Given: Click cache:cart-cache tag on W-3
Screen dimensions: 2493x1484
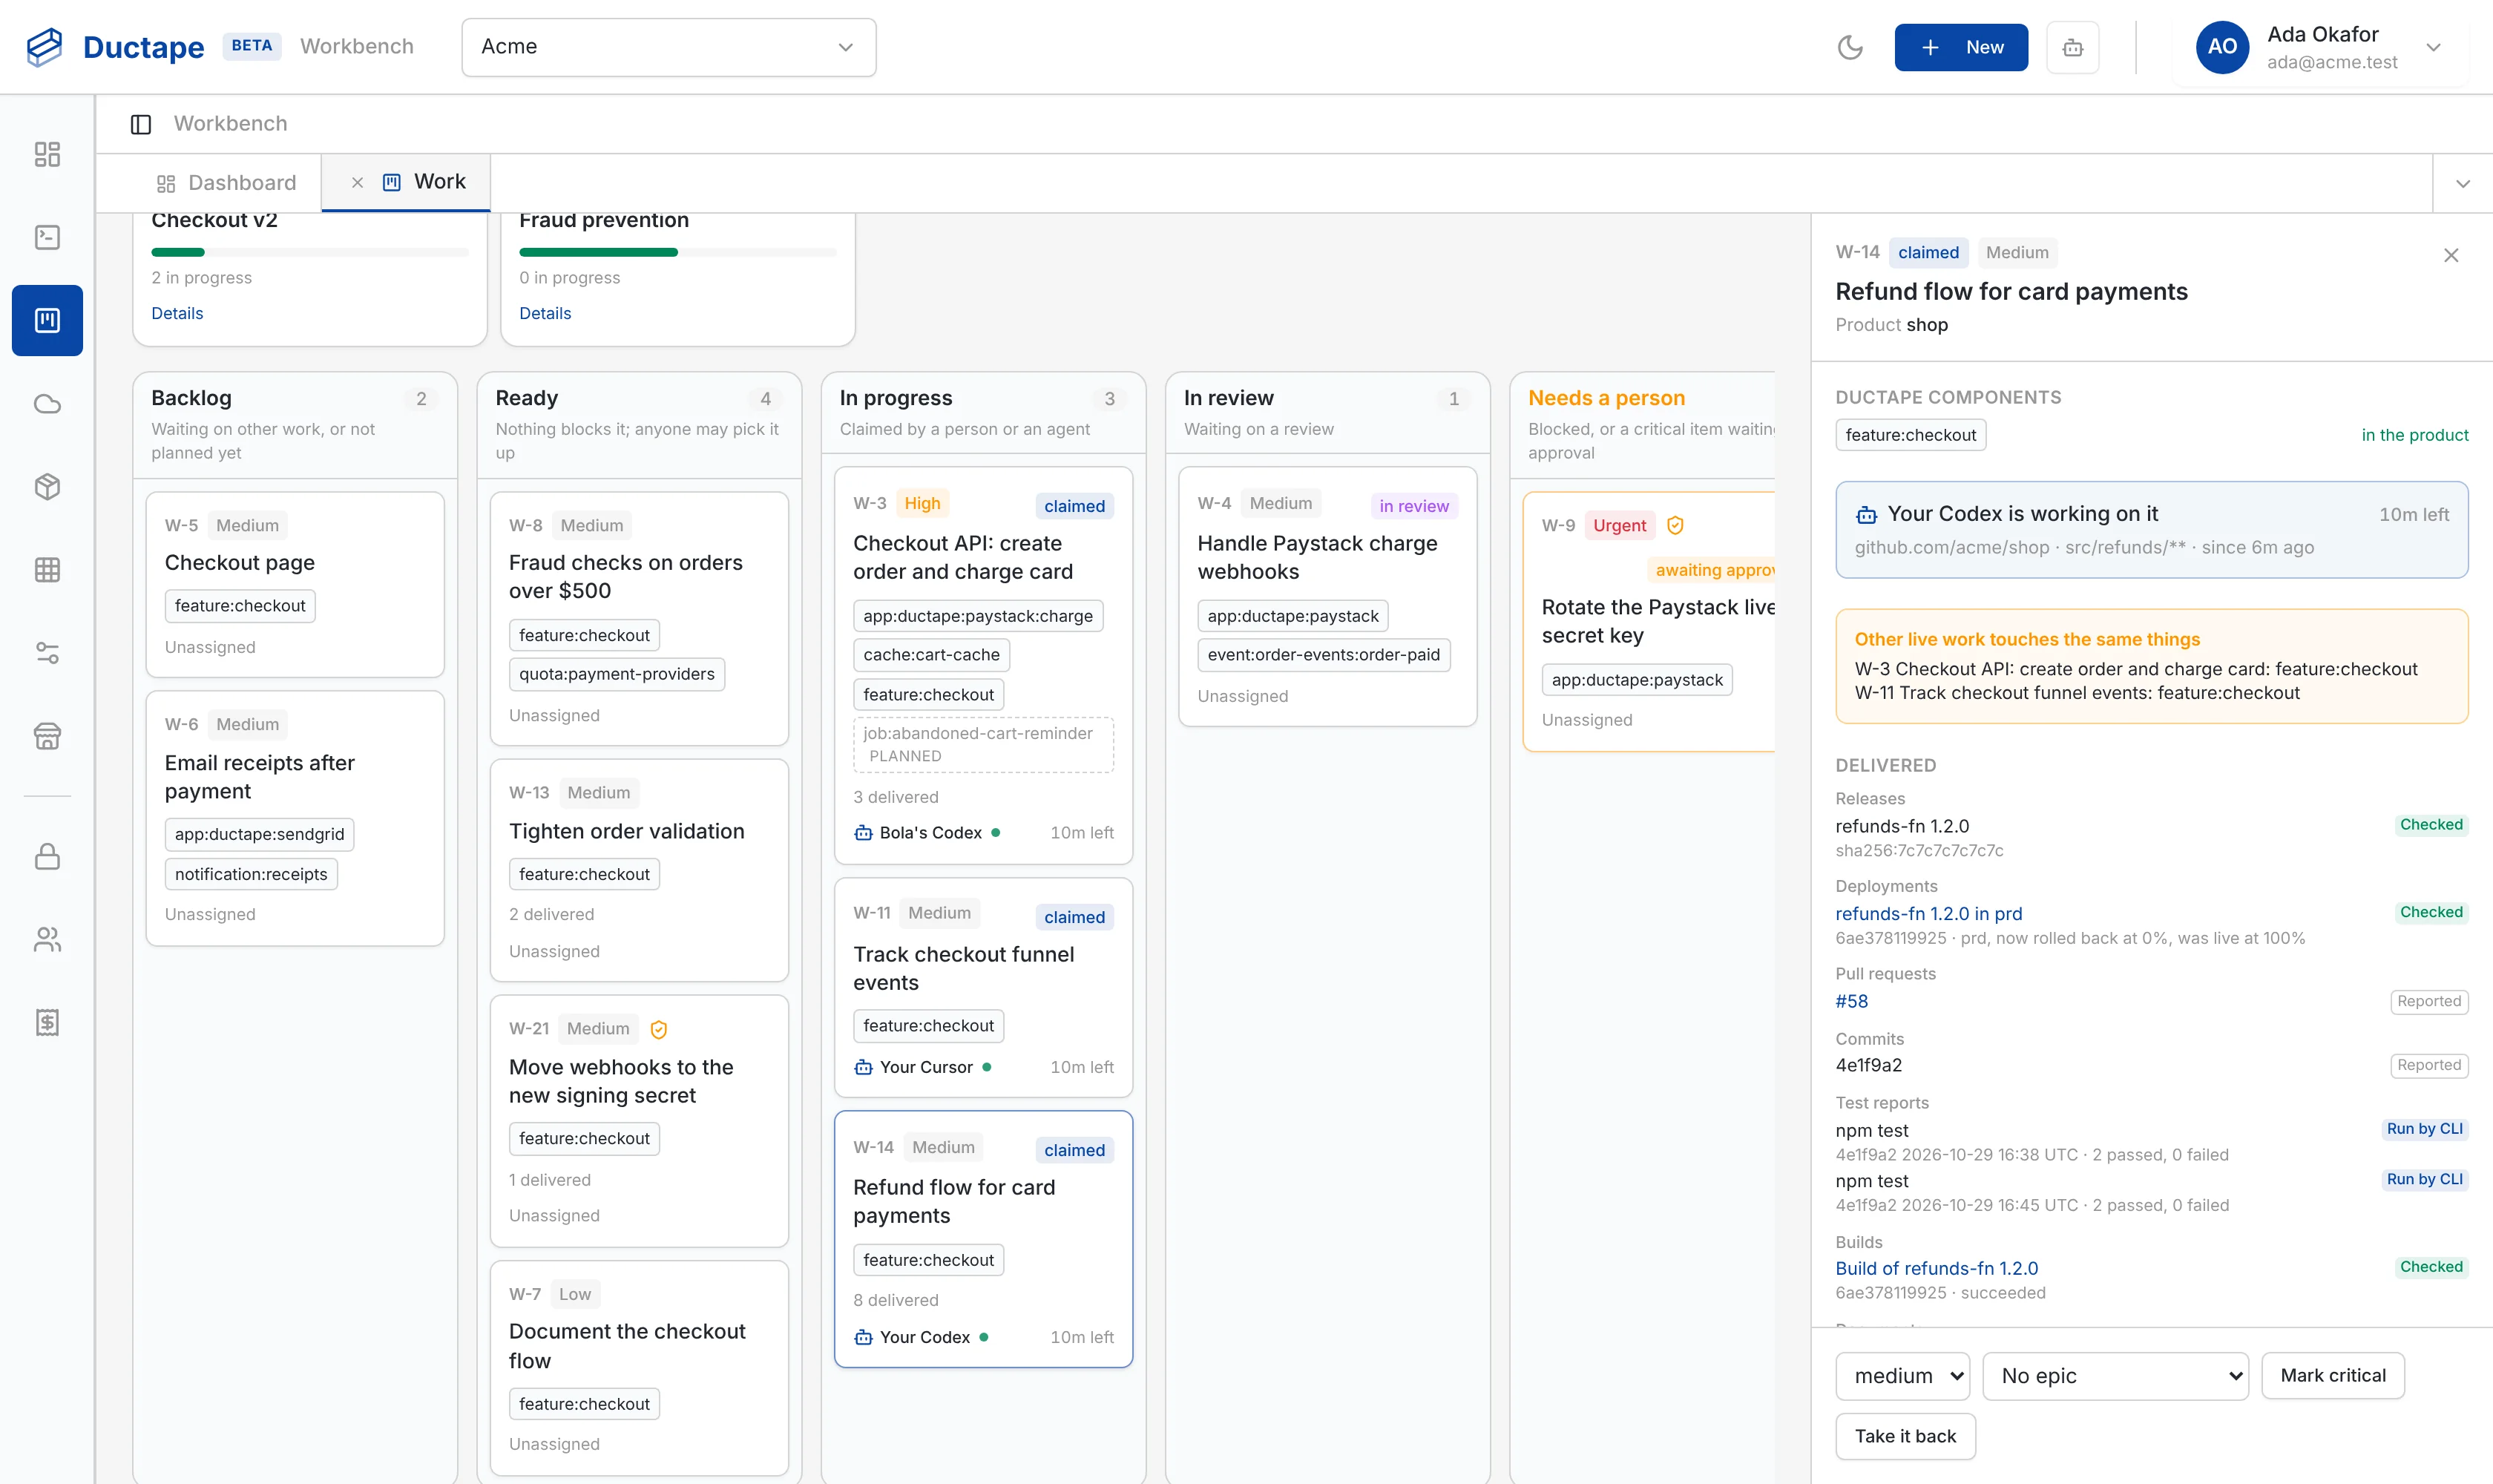Looking at the screenshot, I should (x=931, y=655).
